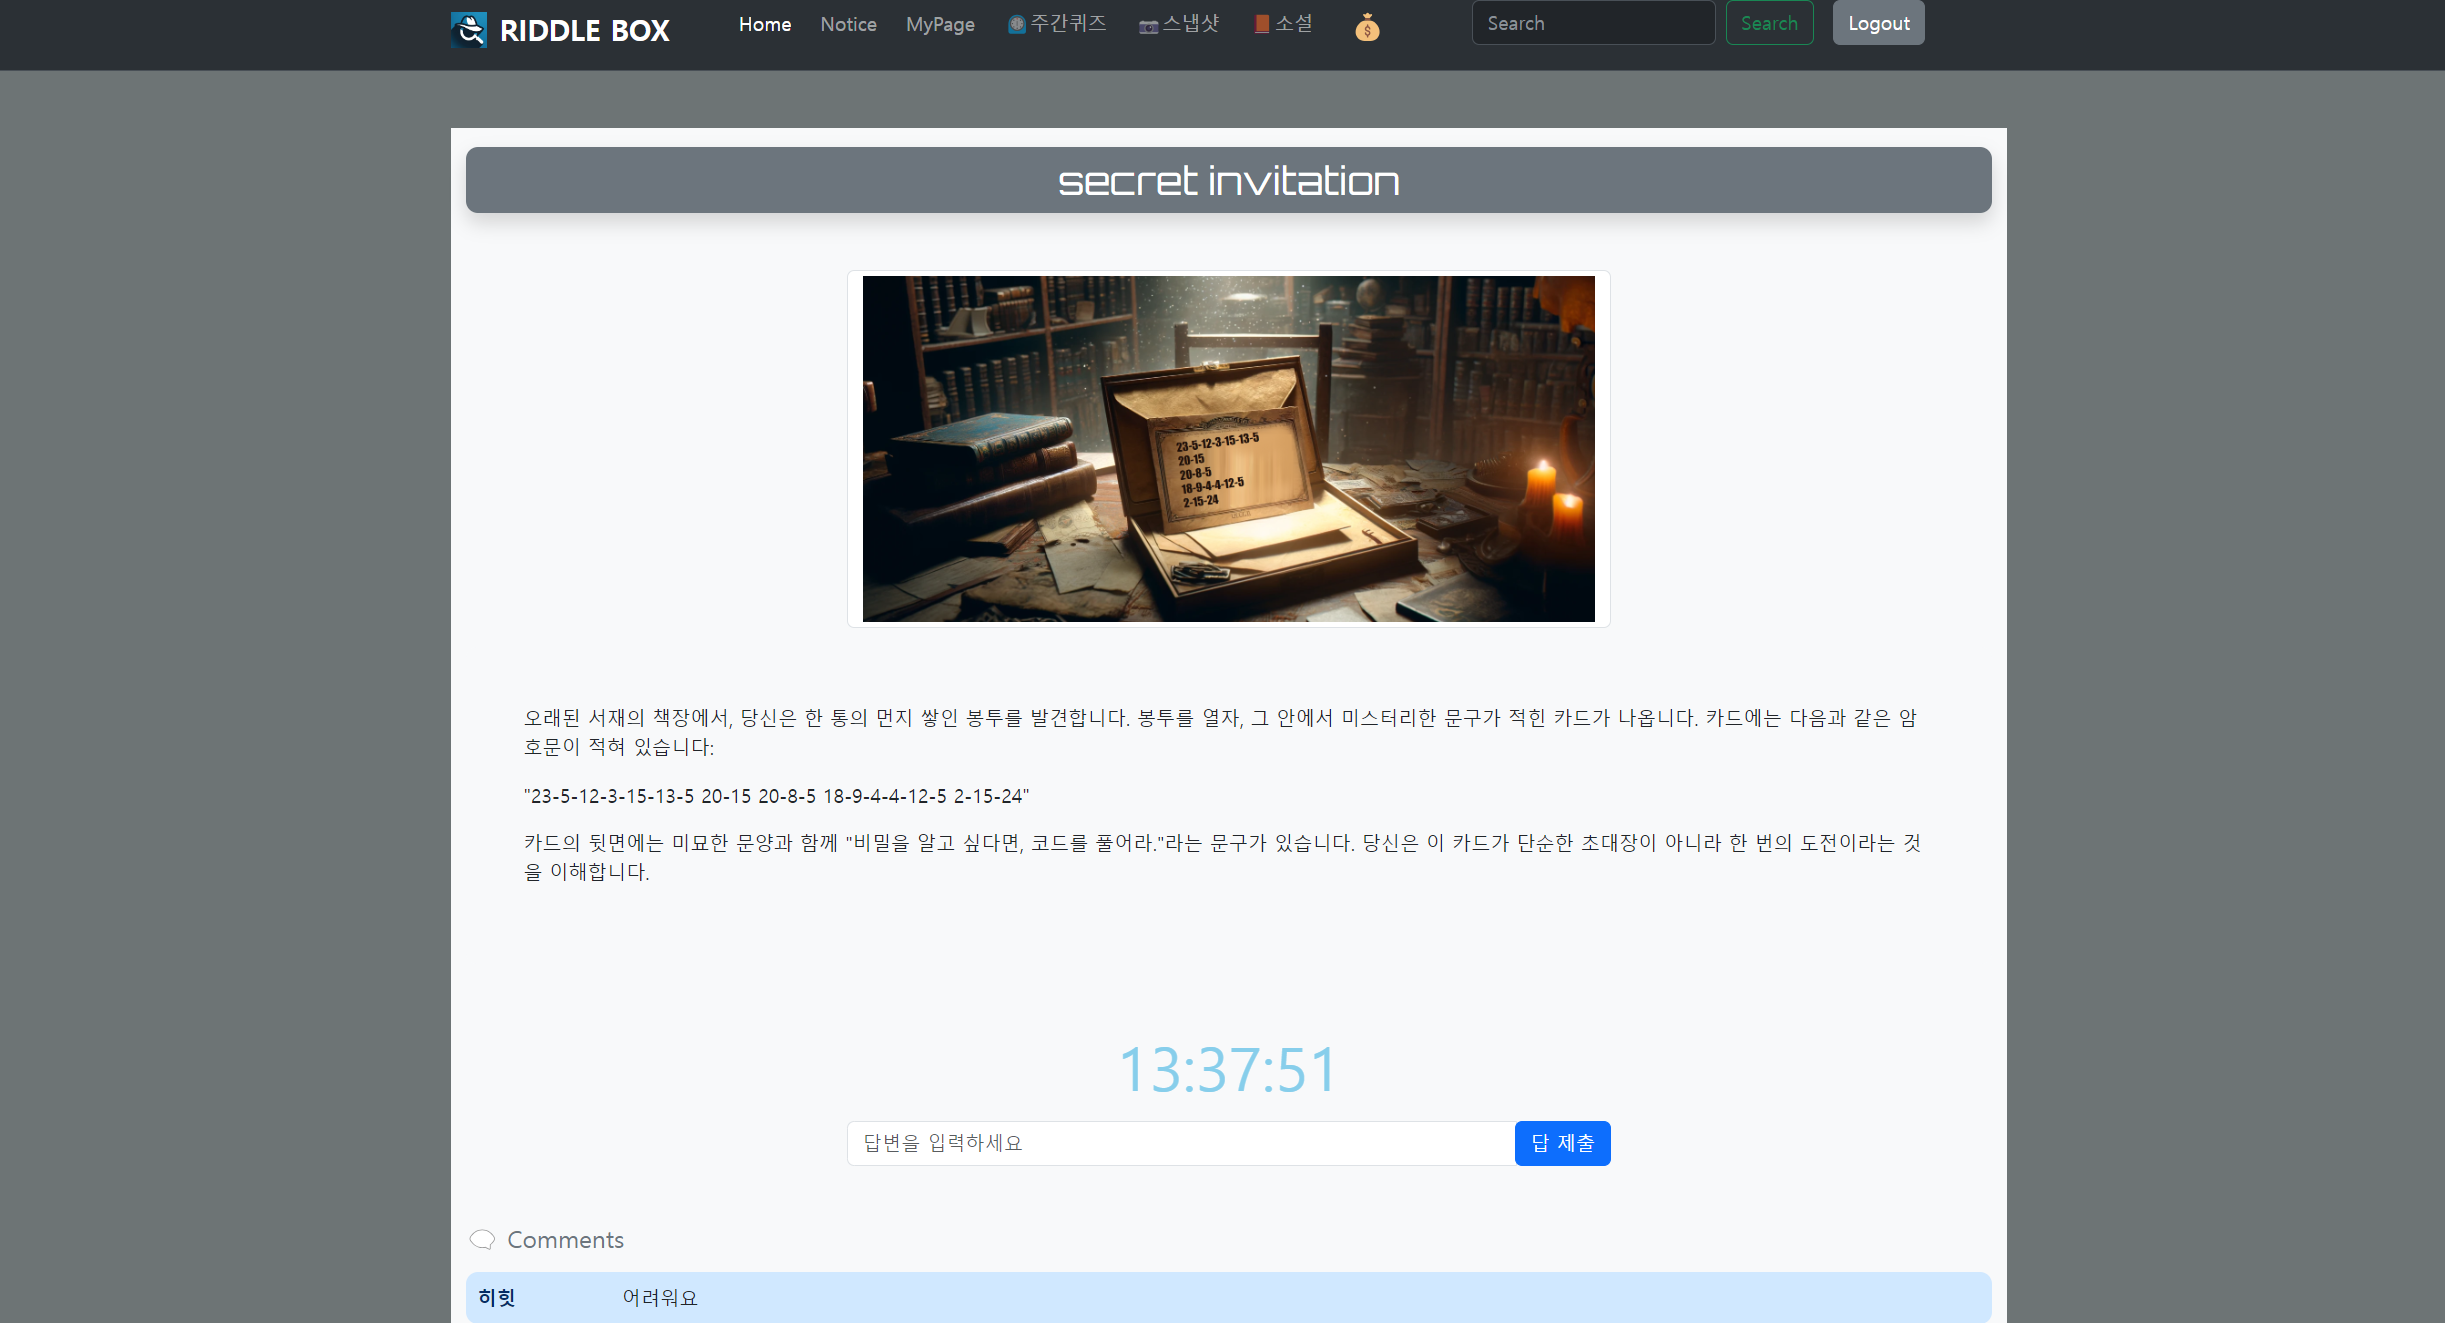Click the Riddle Box detective logo icon
The width and height of the screenshot is (2445, 1323).
[x=469, y=30]
